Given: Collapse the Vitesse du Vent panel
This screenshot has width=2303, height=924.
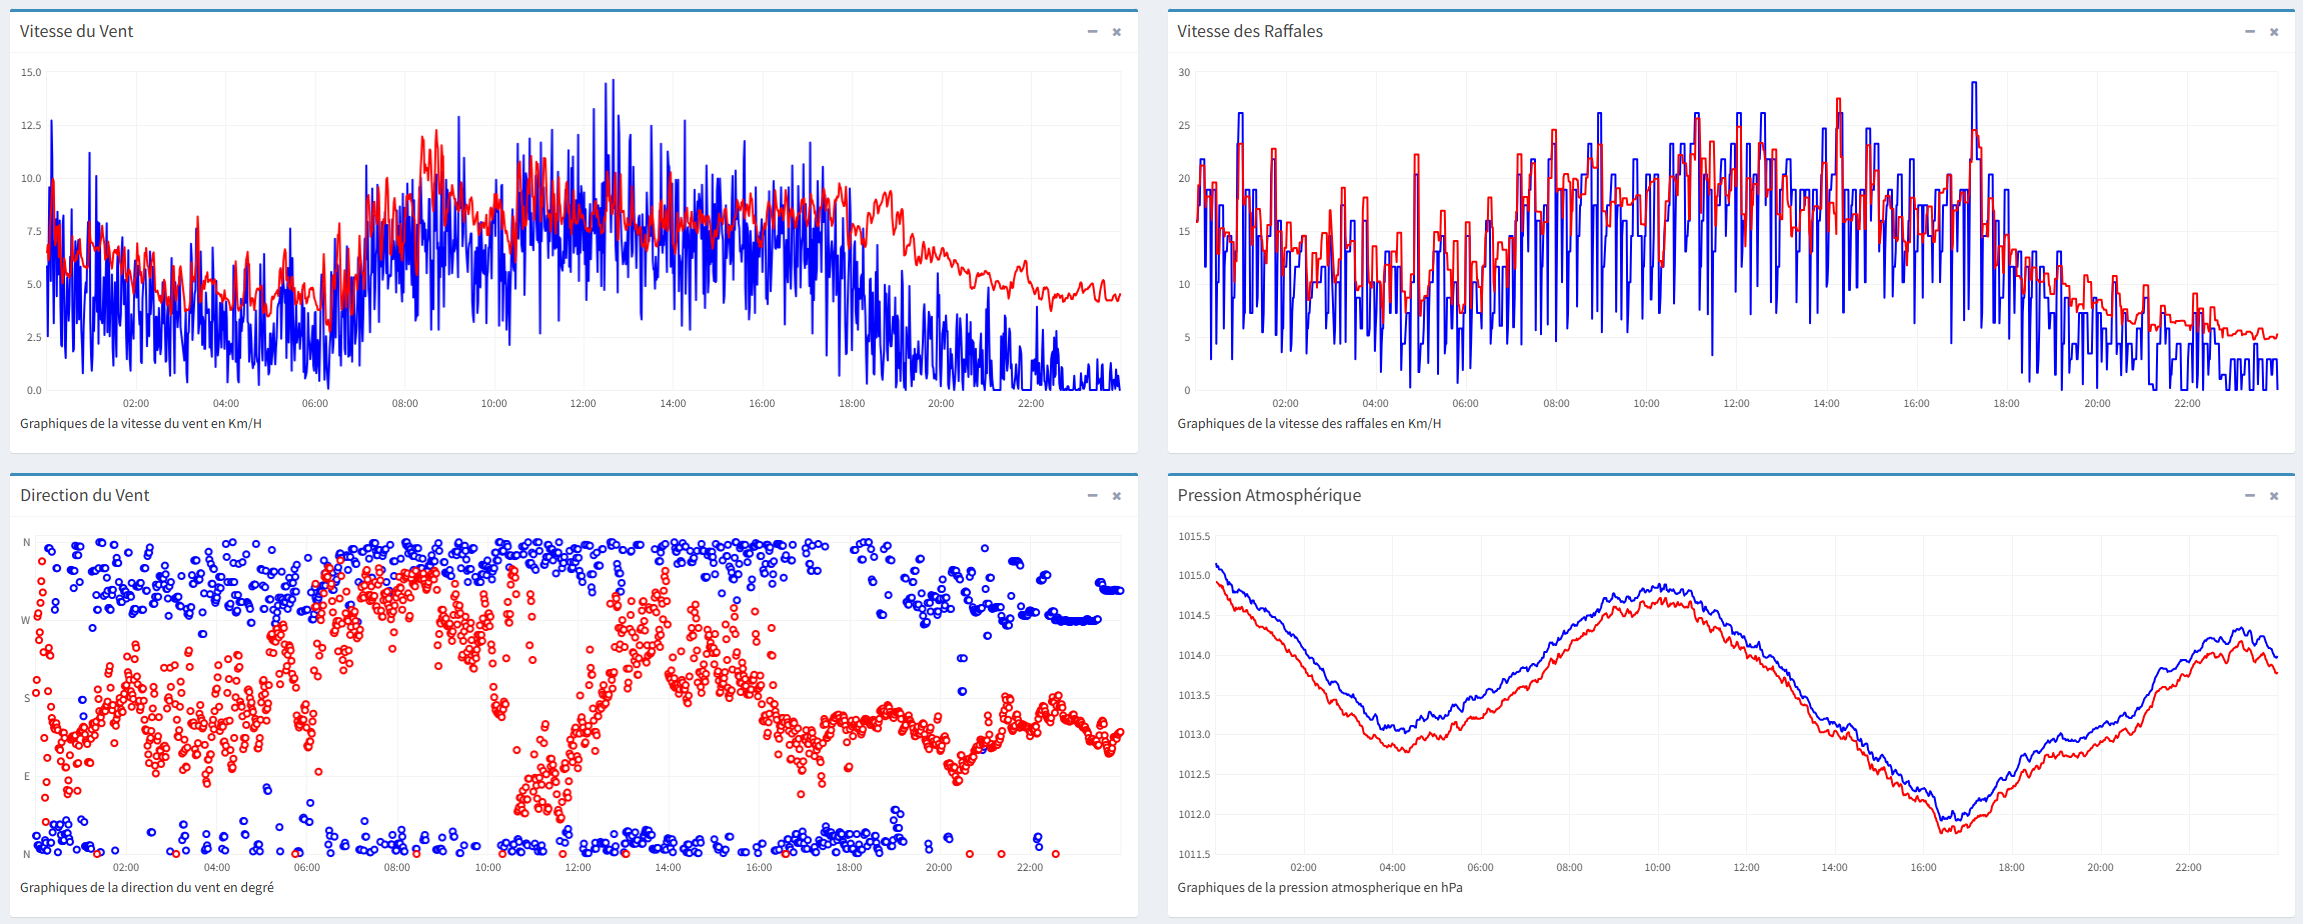Looking at the screenshot, I should pyautogui.click(x=1092, y=32).
